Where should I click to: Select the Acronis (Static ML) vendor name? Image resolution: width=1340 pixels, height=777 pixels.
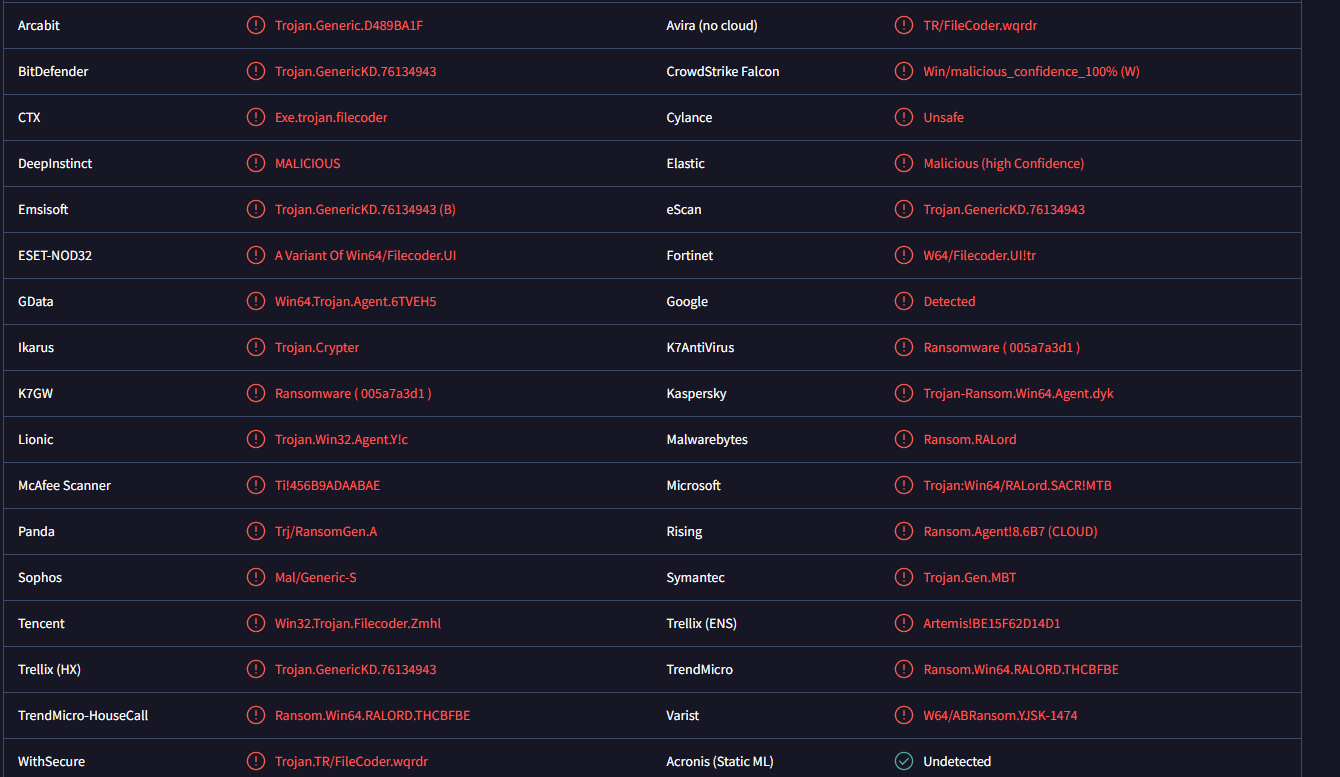pos(720,761)
